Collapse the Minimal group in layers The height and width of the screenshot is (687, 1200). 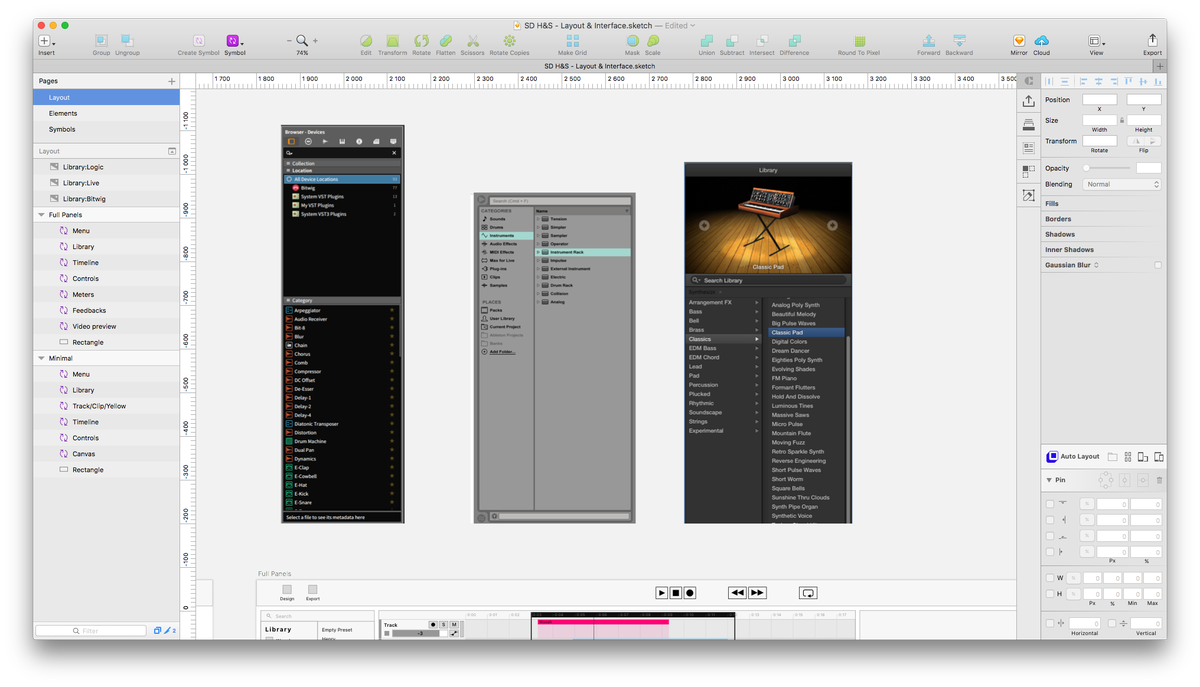pyautogui.click(x=42, y=358)
